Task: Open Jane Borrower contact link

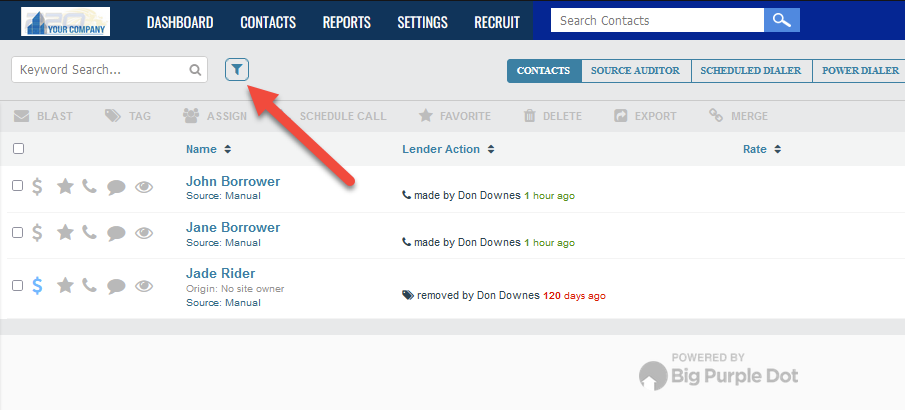Action: (x=233, y=228)
